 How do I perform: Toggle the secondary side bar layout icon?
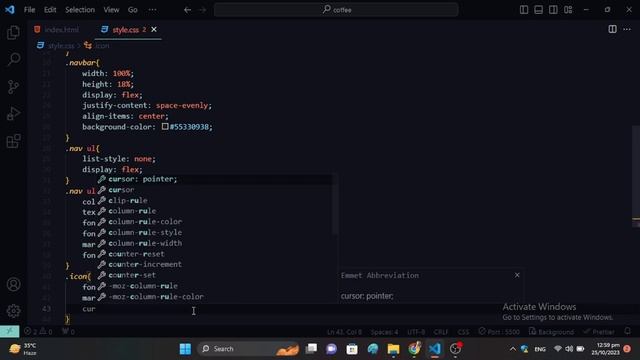click(x=553, y=9)
